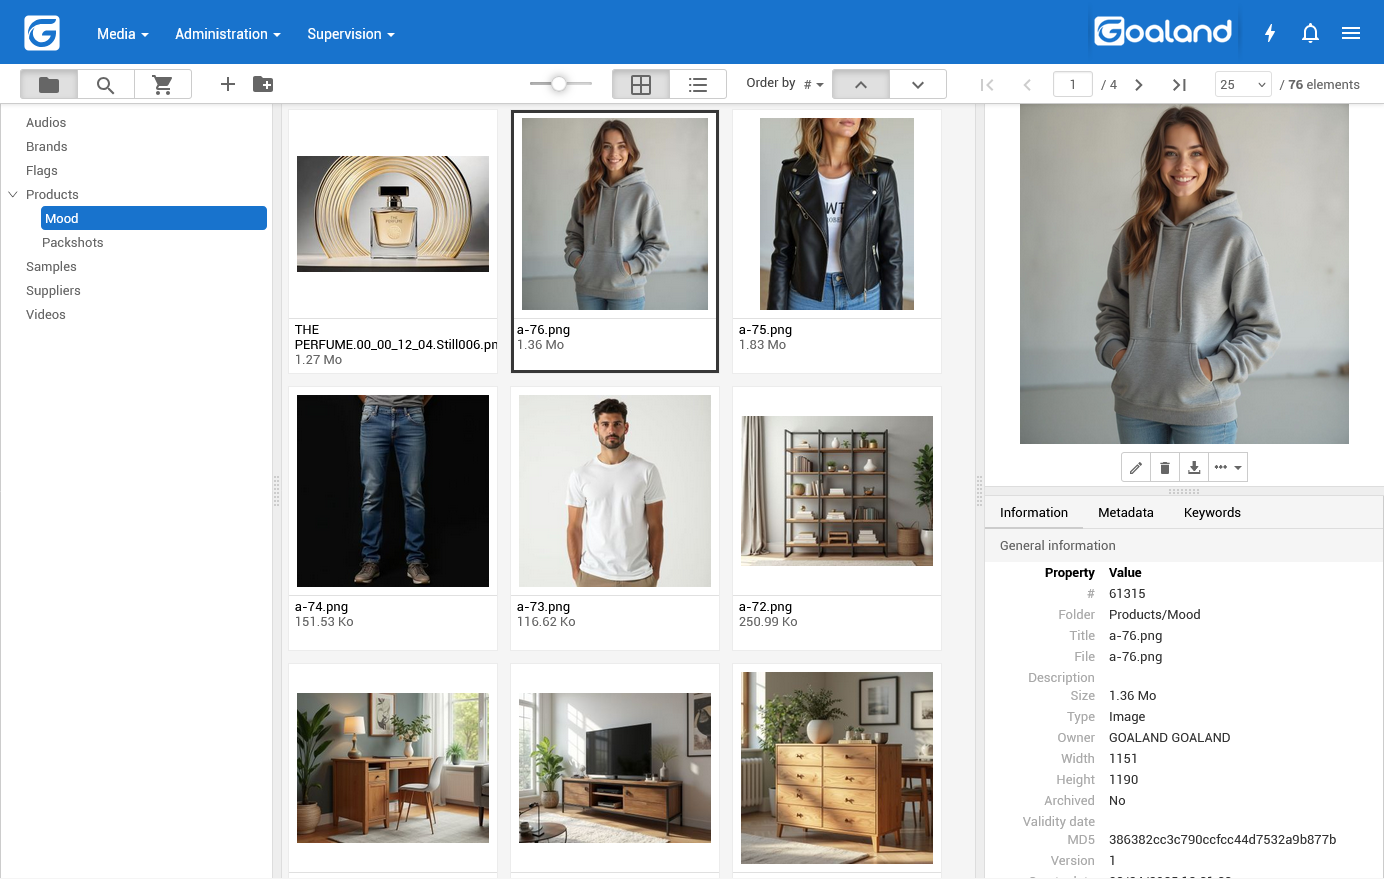Screen dimensions: 1384x879
Task: Click the Goaland brand logo
Action: pos(1163,33)
